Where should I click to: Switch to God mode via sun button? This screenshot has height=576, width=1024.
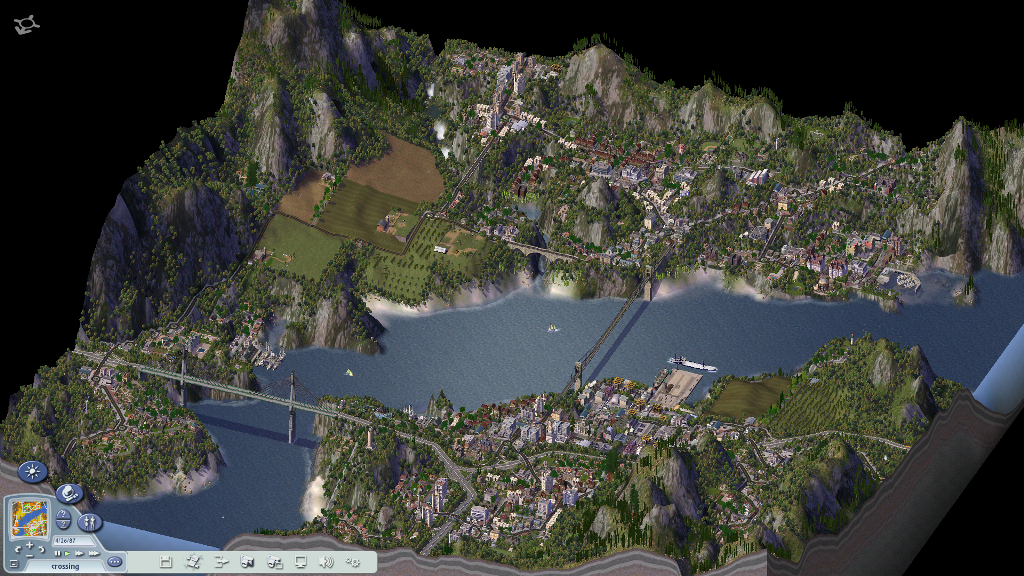pos(32,472)
